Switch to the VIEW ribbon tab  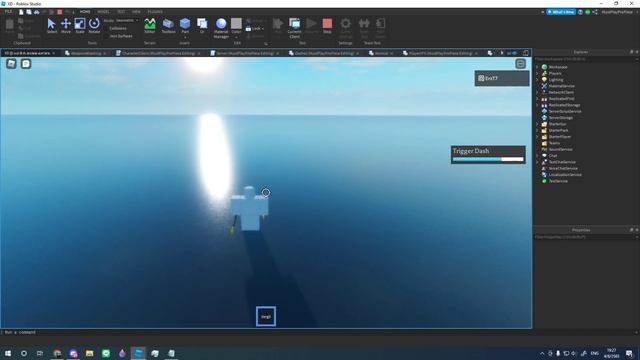pyautogui.click(x=136, y=12)
